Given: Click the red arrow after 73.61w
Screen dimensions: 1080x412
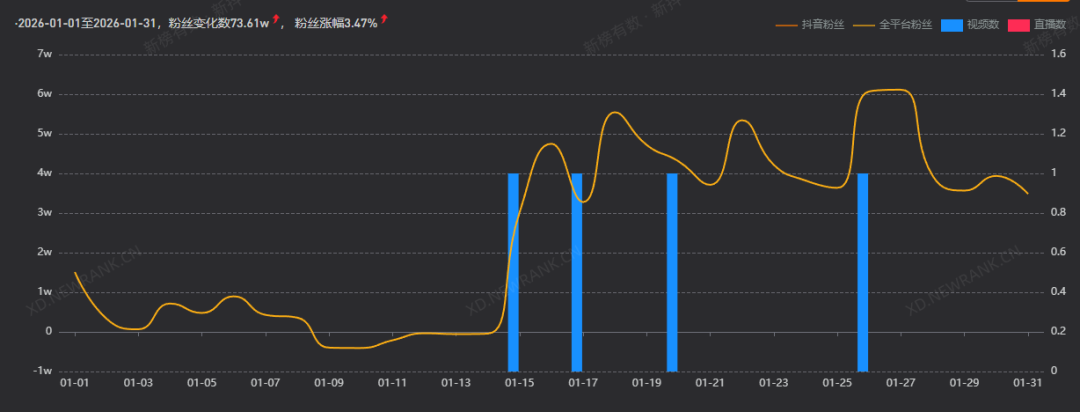Looking at the screenshot, I should coord(275,19).
